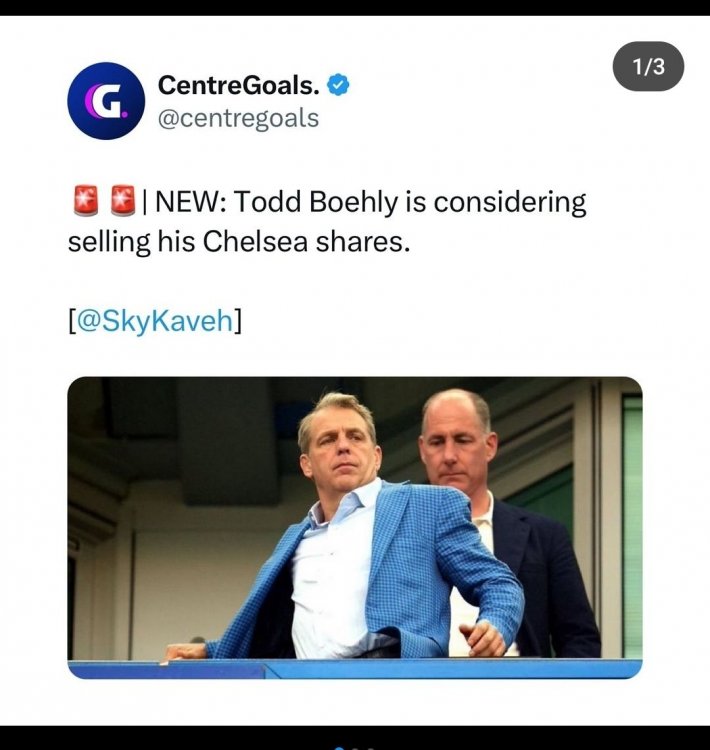
Task: Tap the second red siren emoji
Action: [121, 203]
